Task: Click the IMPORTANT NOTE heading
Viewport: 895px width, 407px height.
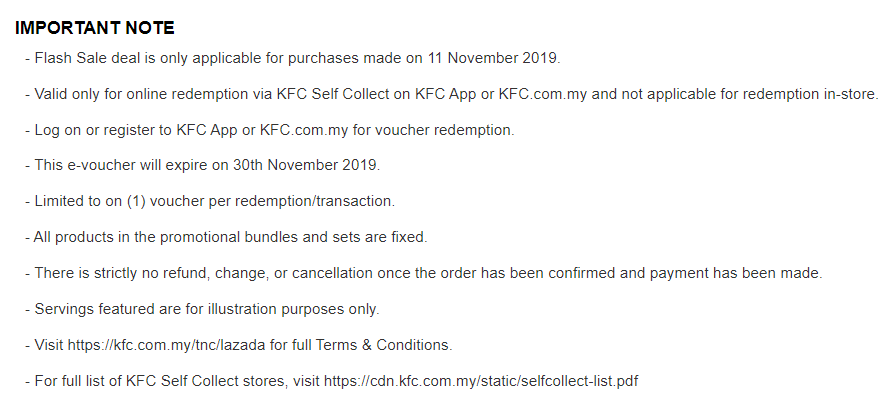Action: click(x=94, y=28)
